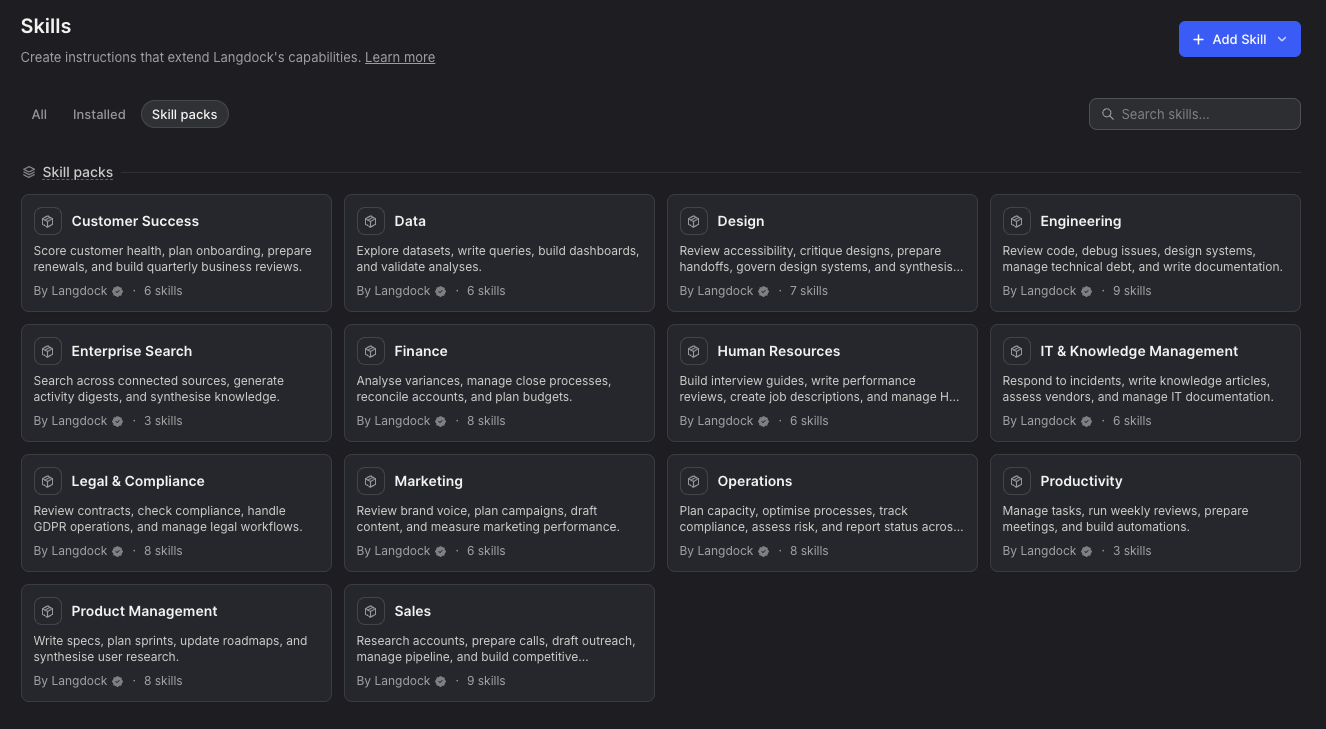Click the Customer Success pack cube icon

point(48,221)
